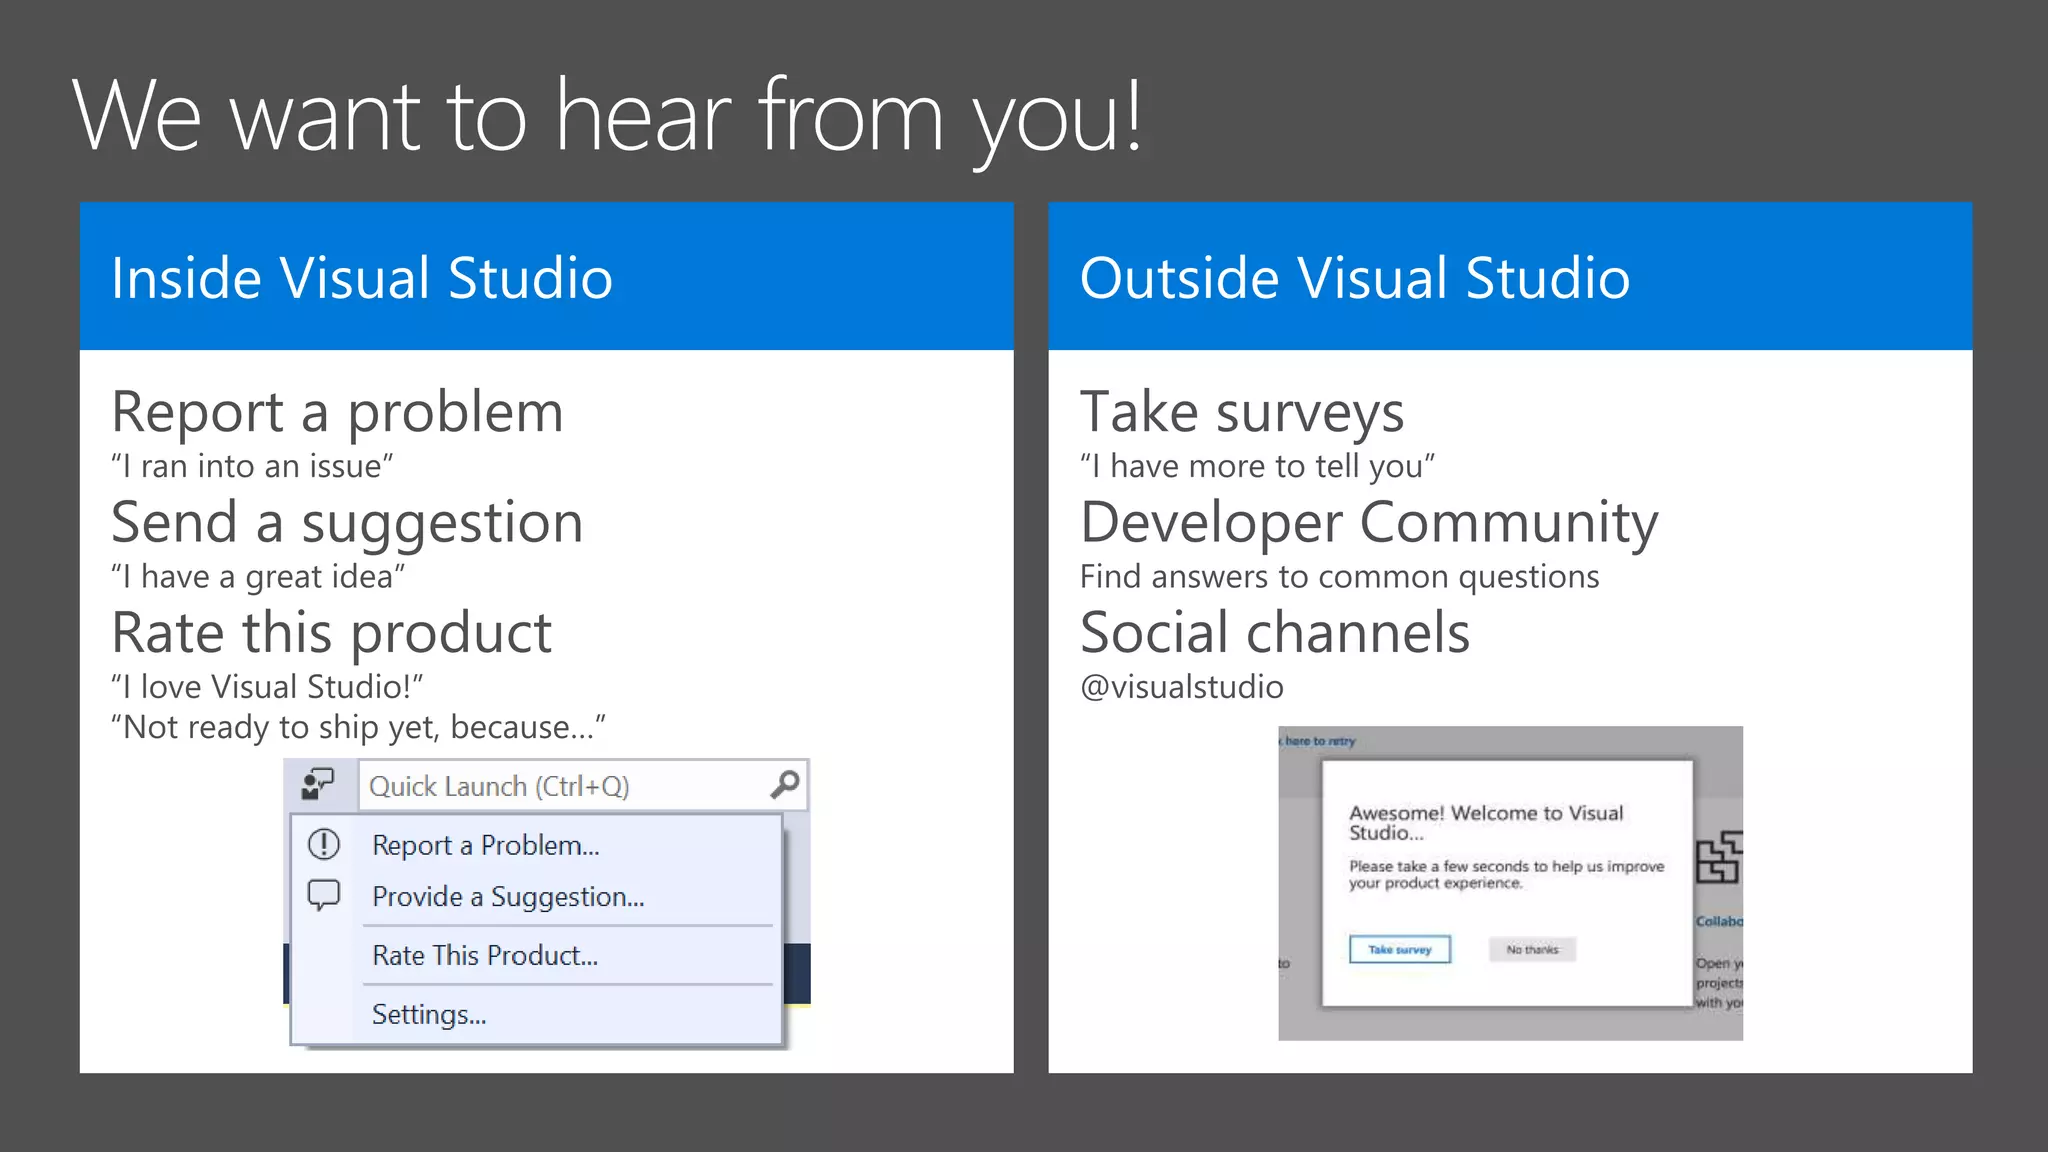Click the collaborate icon behind survey dialog
Image resolution: width=2048 pixels, height=1152 pixels.
pos(1719,858)
